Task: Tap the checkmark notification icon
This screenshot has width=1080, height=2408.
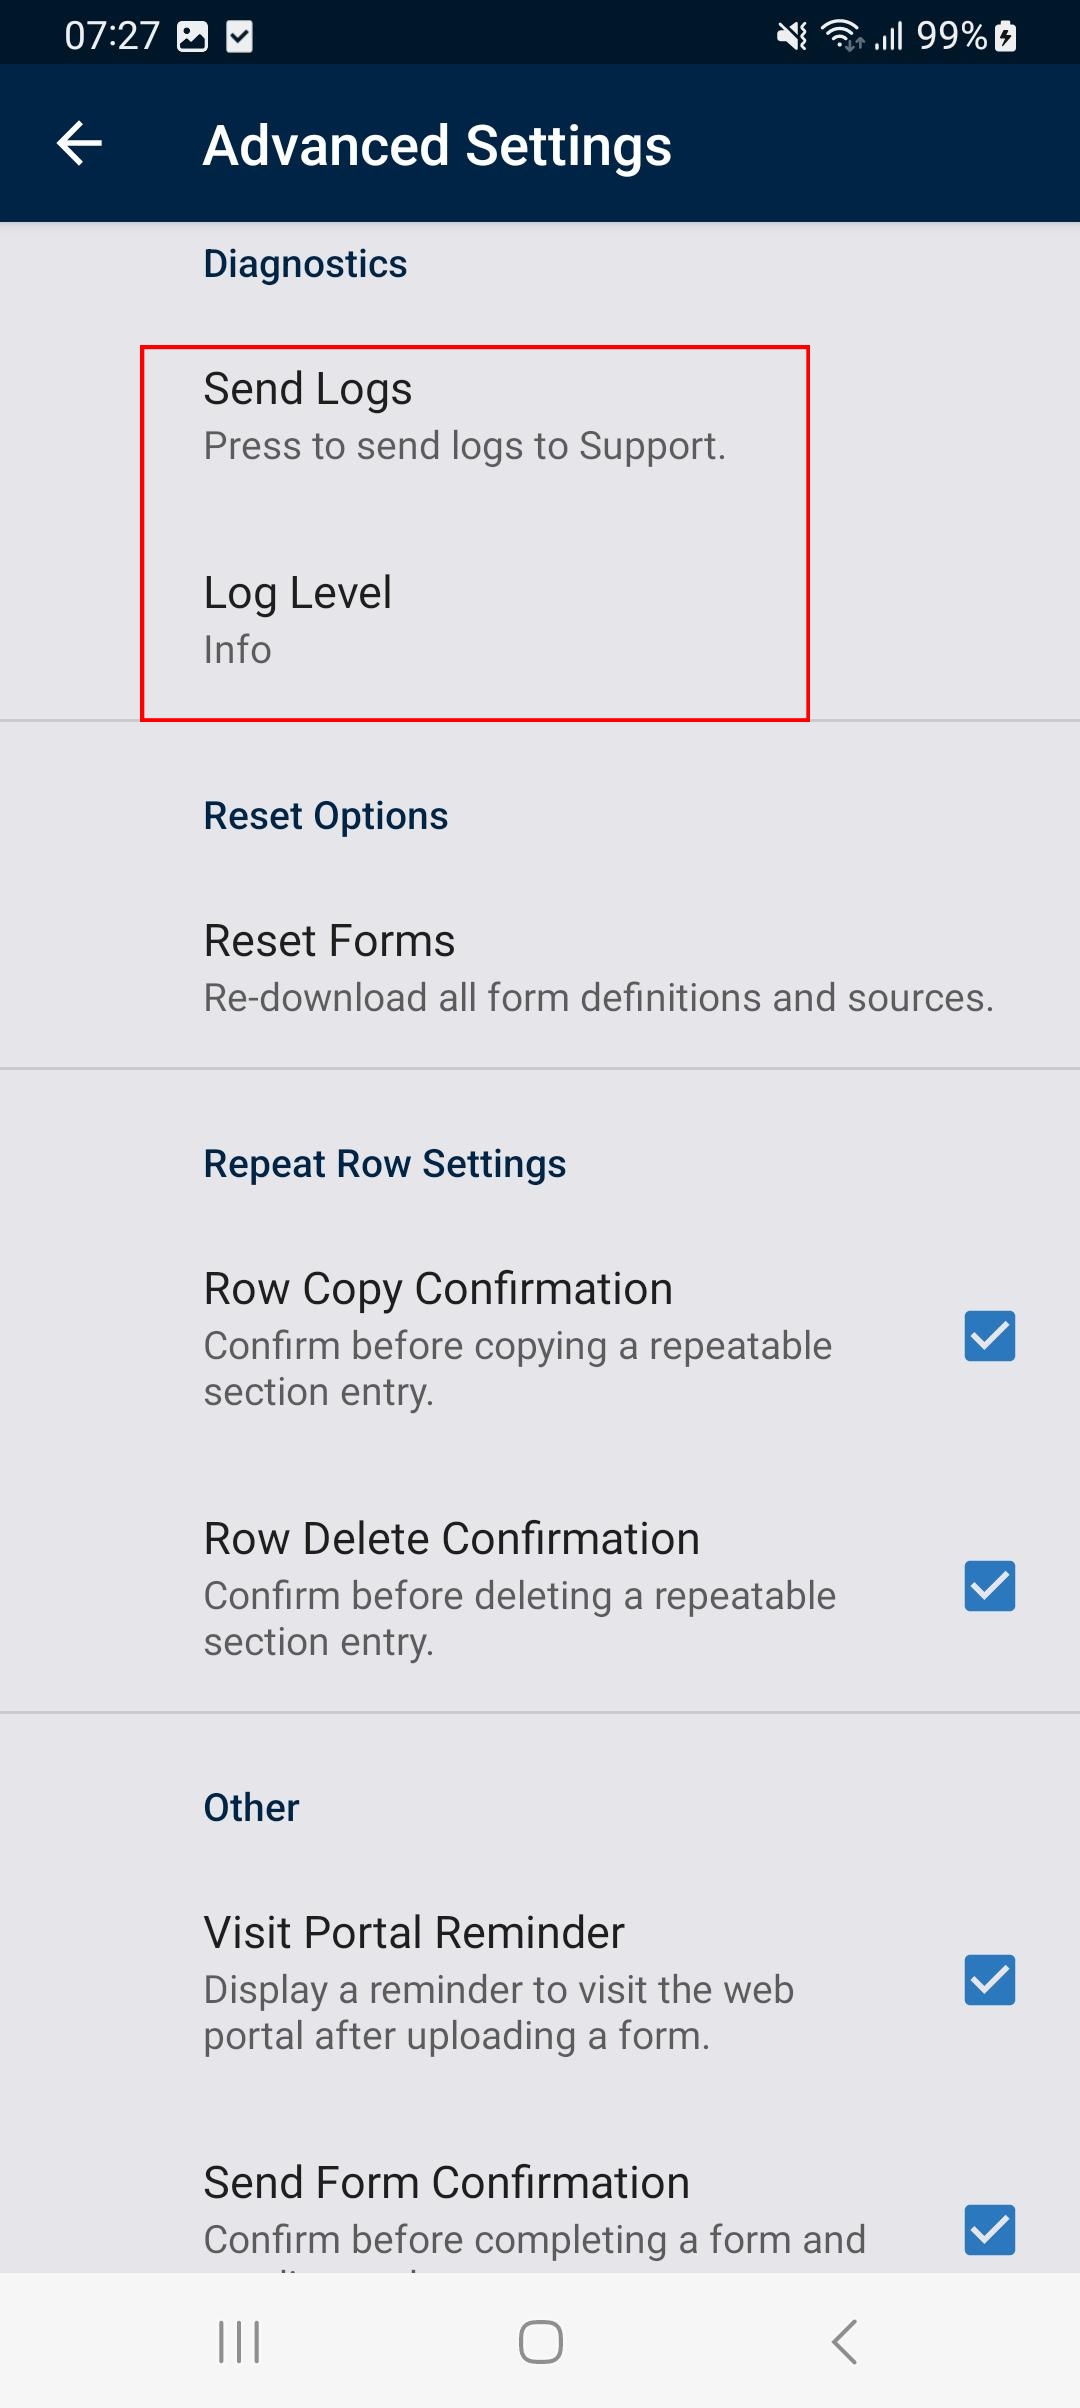Action: [x=240, y=37]
